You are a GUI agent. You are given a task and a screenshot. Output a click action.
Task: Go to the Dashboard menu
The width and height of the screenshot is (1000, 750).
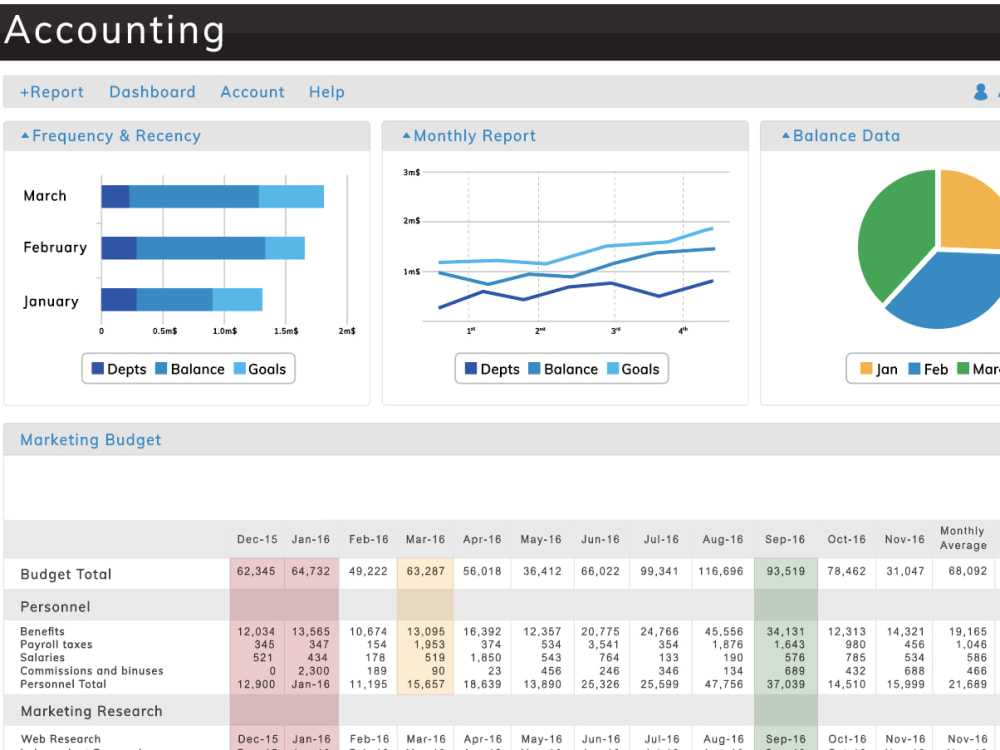pos(152,92)
